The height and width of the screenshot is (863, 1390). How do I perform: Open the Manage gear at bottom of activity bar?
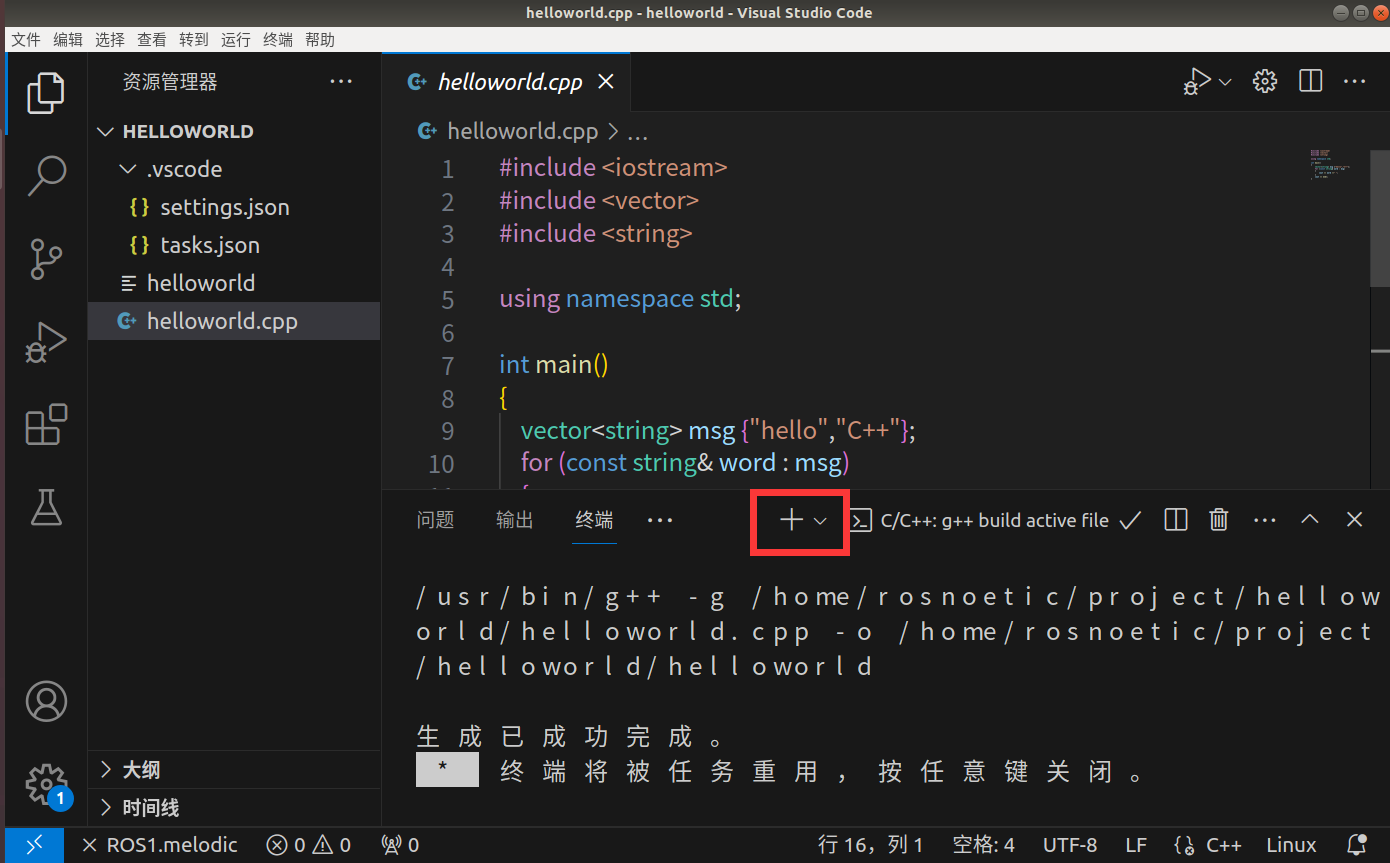click(x=46, y=785)
